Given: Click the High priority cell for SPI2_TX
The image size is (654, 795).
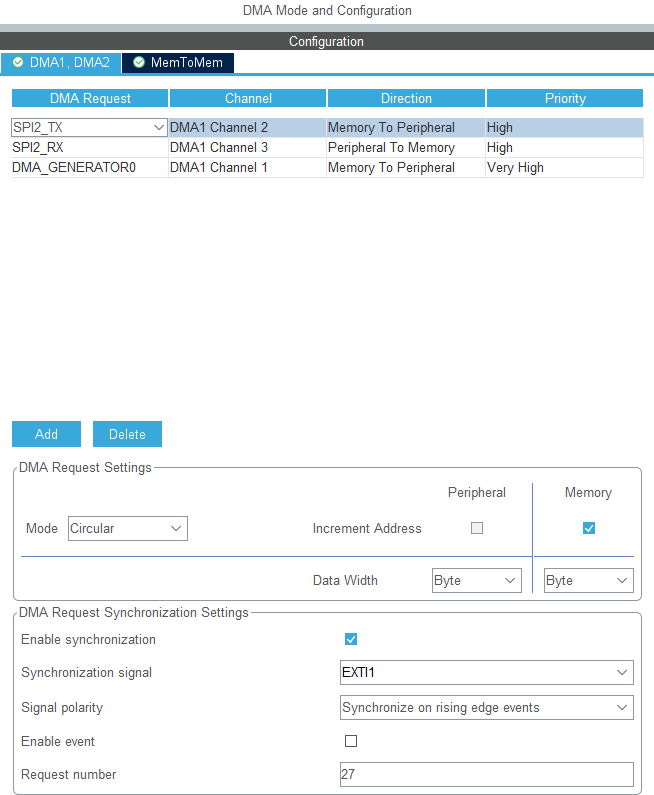Looking at the screenshot, I should (x=564, y=127).
